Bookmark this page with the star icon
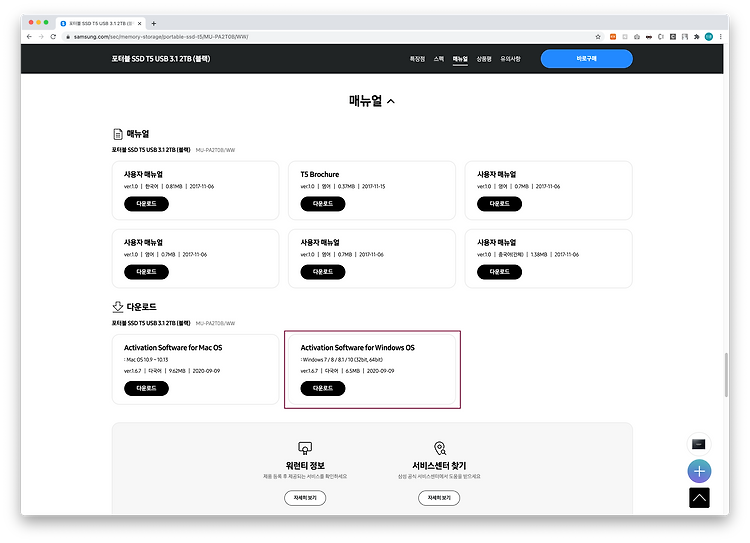 click(x=598, y=36)
